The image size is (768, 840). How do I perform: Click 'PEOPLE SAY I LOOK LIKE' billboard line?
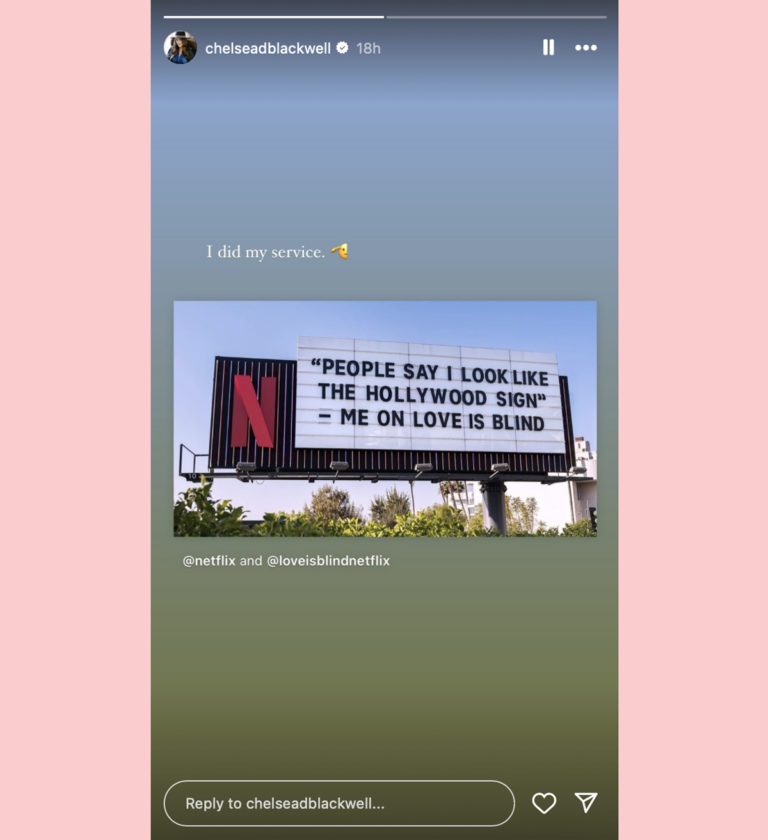click(430, 372)
